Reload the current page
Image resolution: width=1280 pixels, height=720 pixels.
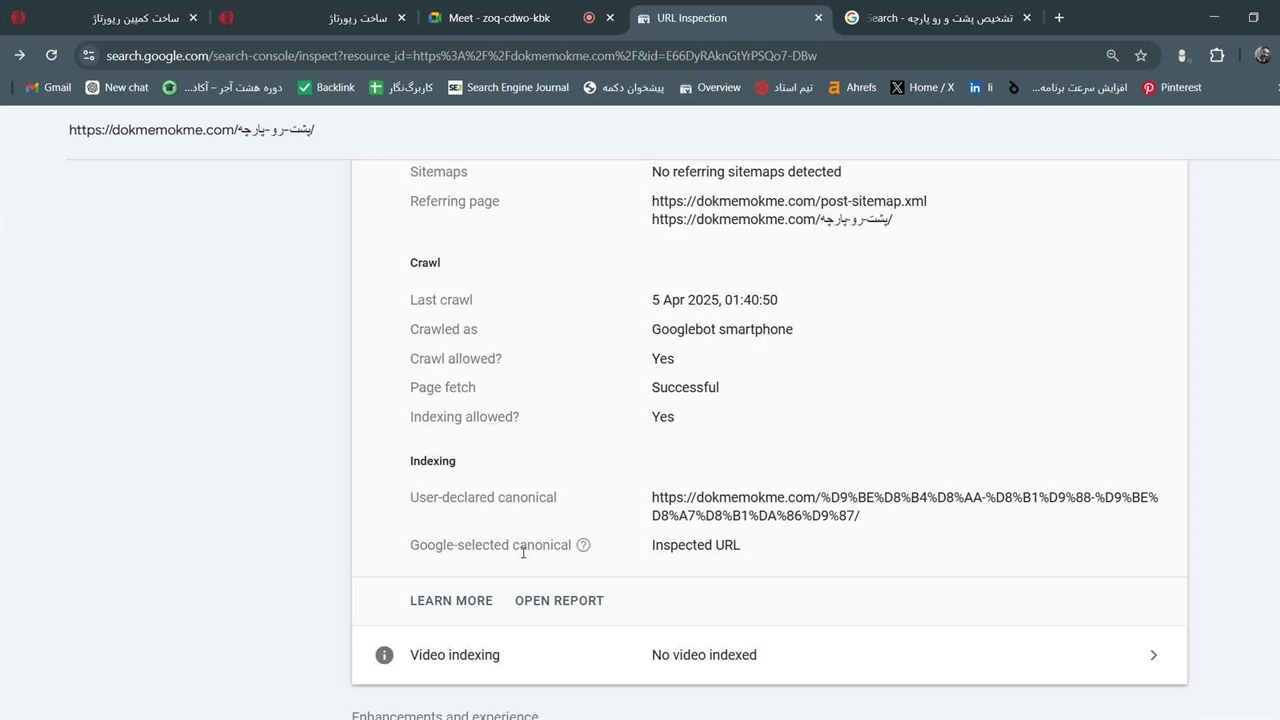[51, 56]
